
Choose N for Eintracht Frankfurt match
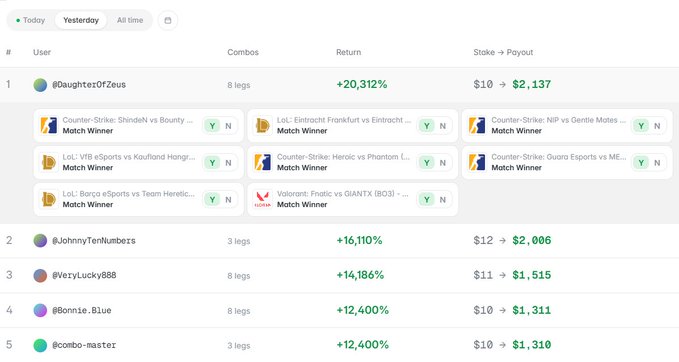(443, 126)
